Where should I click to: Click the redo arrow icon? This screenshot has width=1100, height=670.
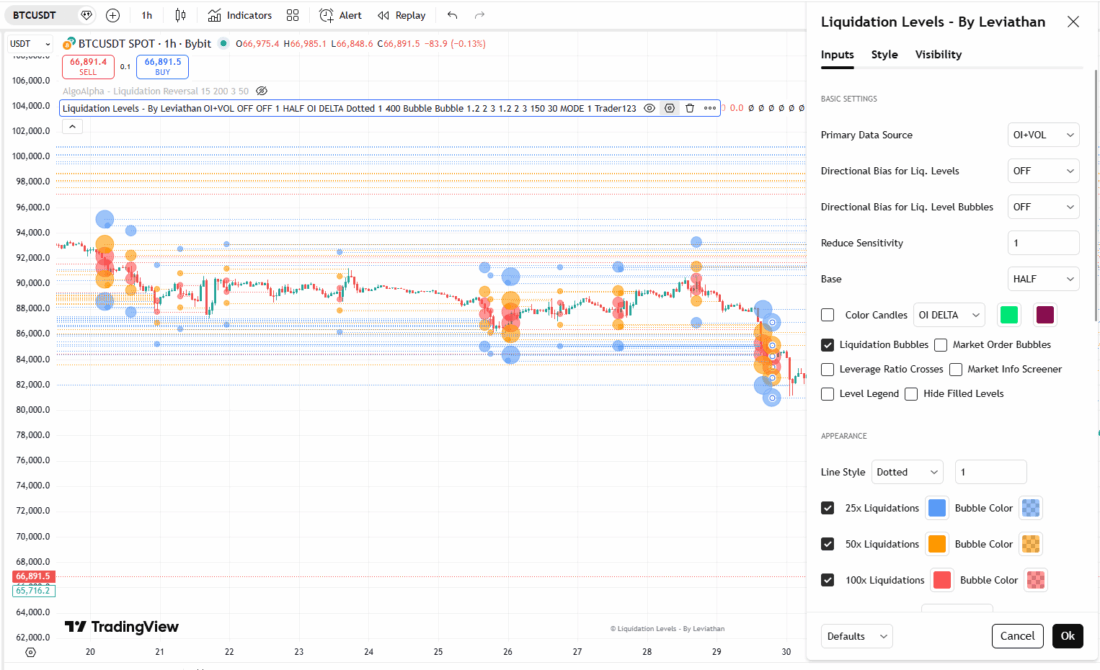click(479, 15)
